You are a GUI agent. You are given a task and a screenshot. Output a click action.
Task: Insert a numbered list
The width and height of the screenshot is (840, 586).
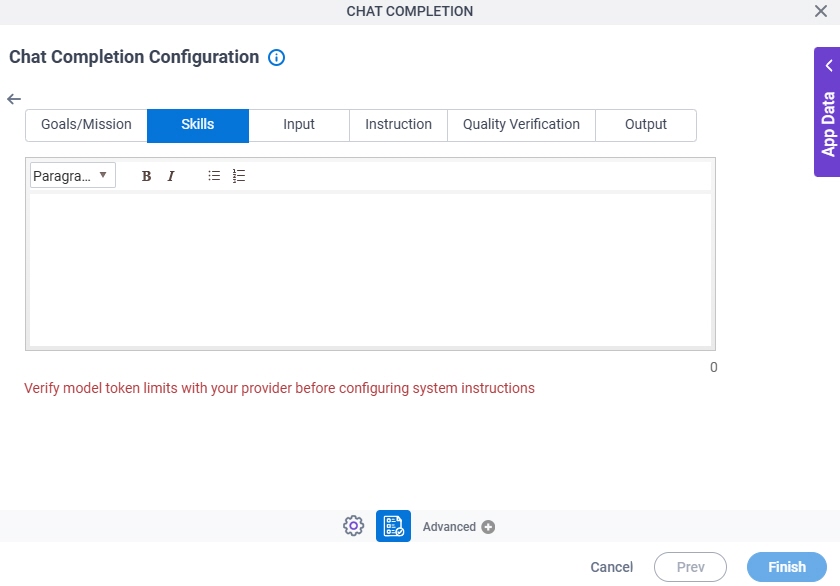(x=239, y=176)
